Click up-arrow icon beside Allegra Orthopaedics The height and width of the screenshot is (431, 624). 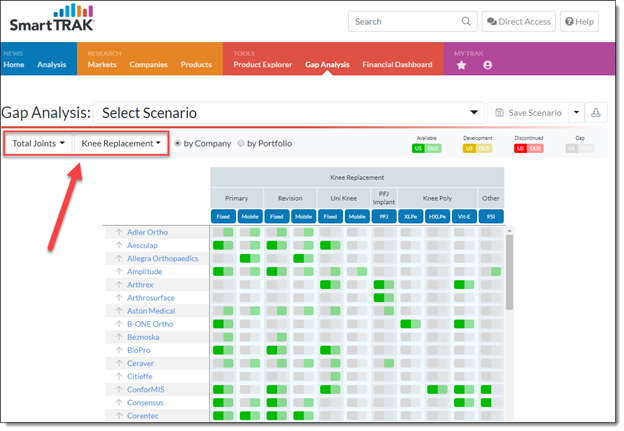pos(119,258)
